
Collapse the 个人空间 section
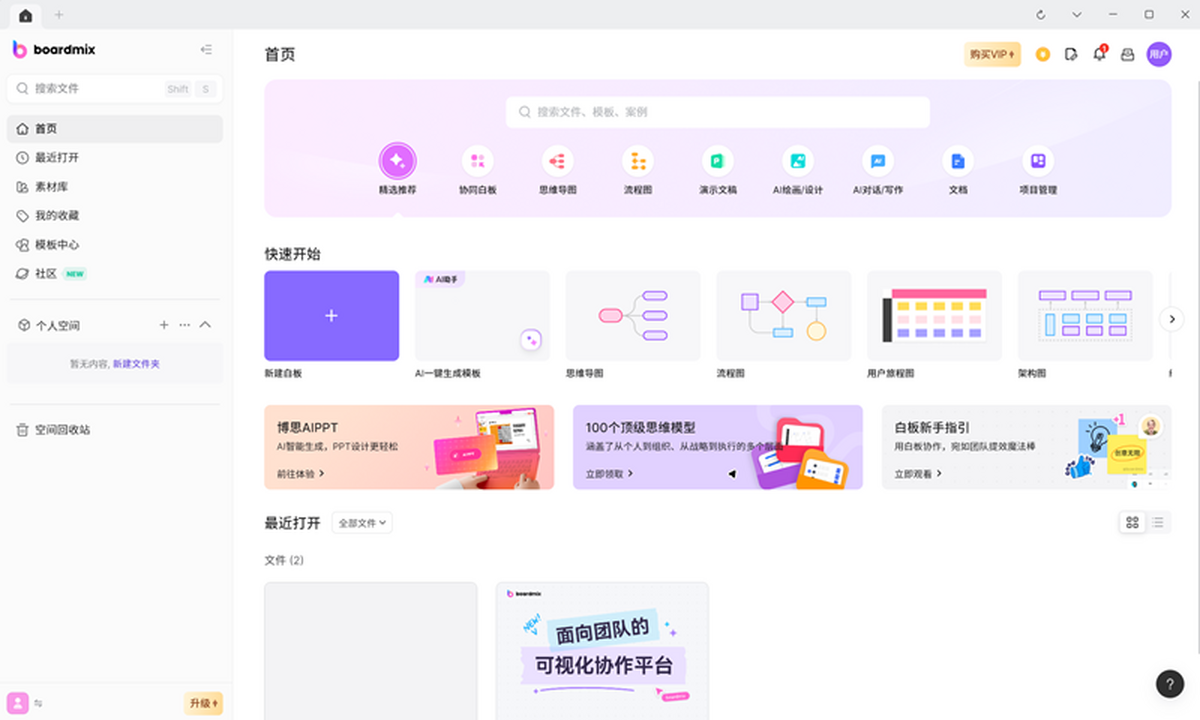205,325
